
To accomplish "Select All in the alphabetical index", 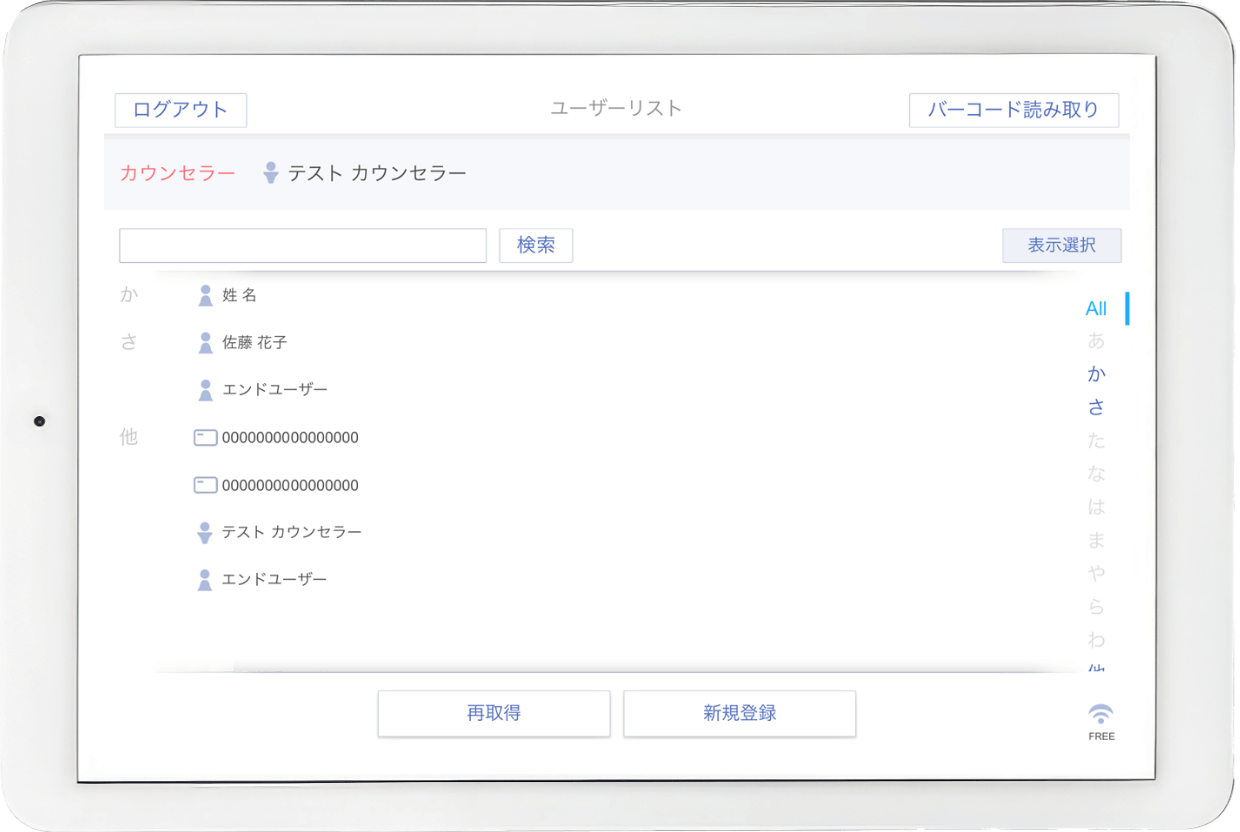I will pos(1096,308).
